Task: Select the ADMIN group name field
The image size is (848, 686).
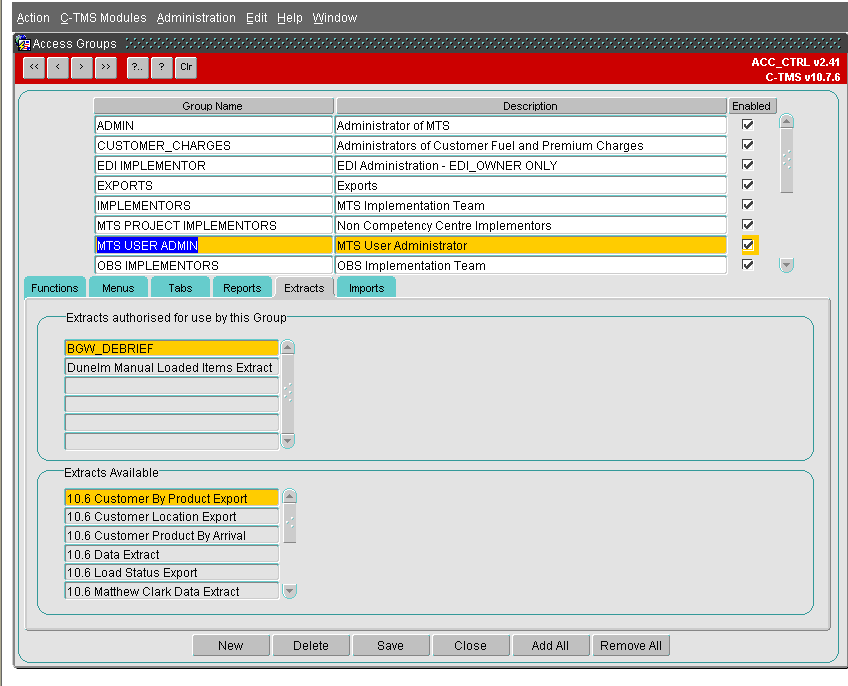Action: [213, 126]
